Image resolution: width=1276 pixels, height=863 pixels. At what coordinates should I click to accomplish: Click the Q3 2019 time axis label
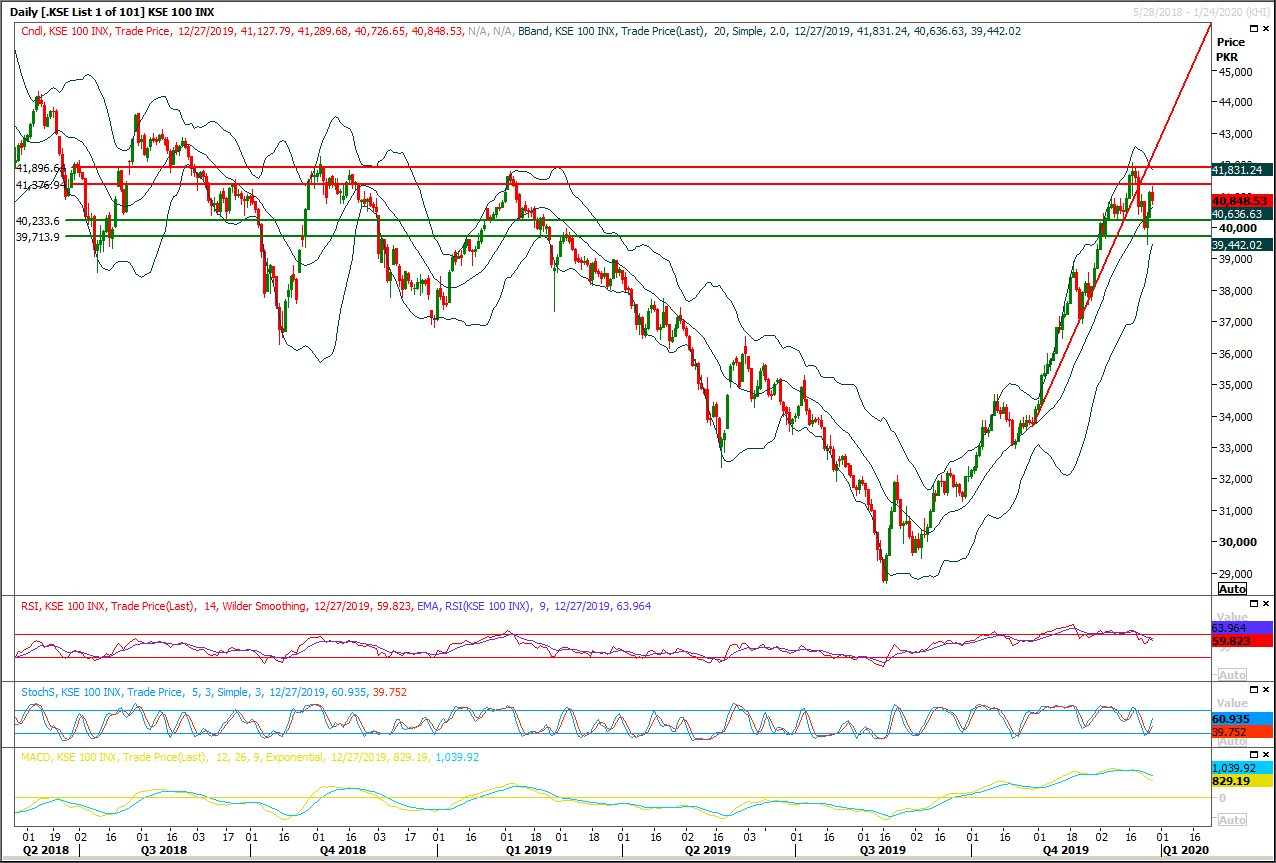pos(885,851)
